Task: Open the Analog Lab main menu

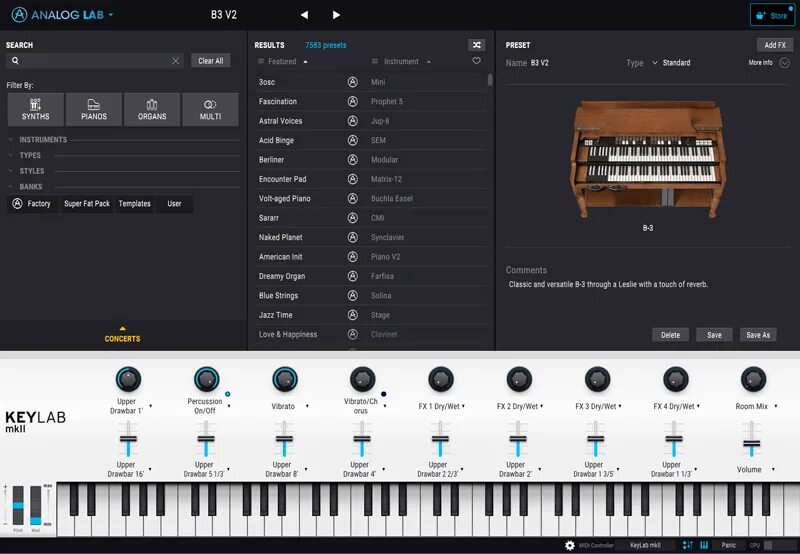Action: point(62,15)
